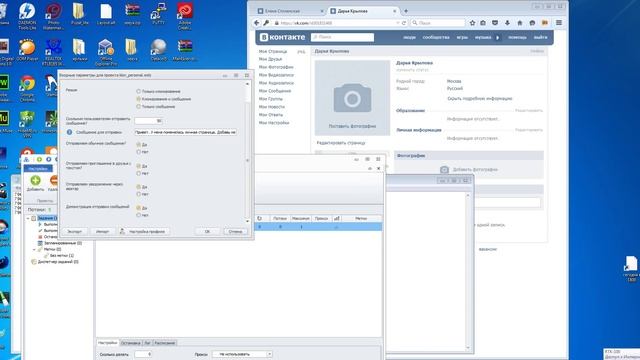The width and height of the screenshot is (640, 360).
Task: Select 'Да' for sending ordinary messages
Action: pos(138,144)
